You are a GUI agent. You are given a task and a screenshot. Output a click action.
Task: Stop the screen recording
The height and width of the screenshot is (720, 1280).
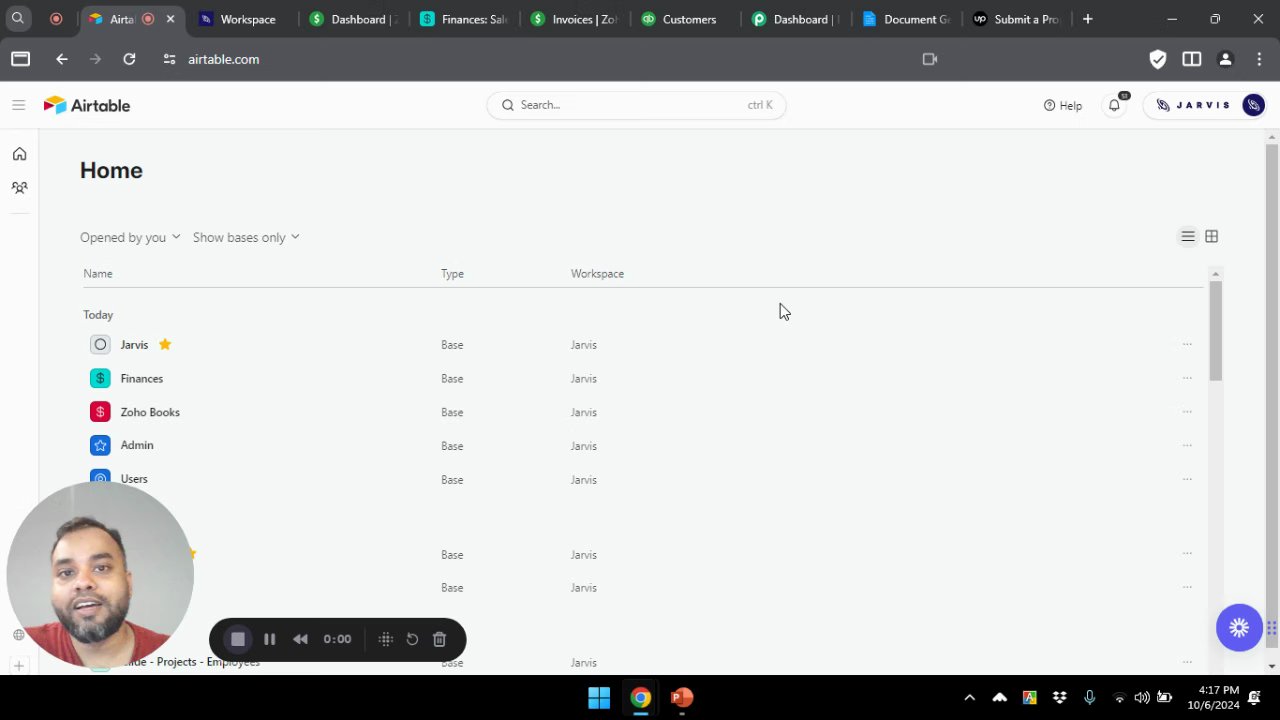point(238,639)
